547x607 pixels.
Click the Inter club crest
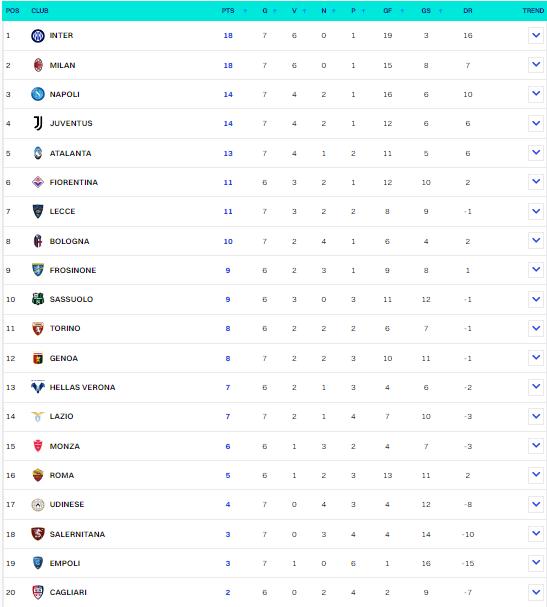tap(38, 36)
